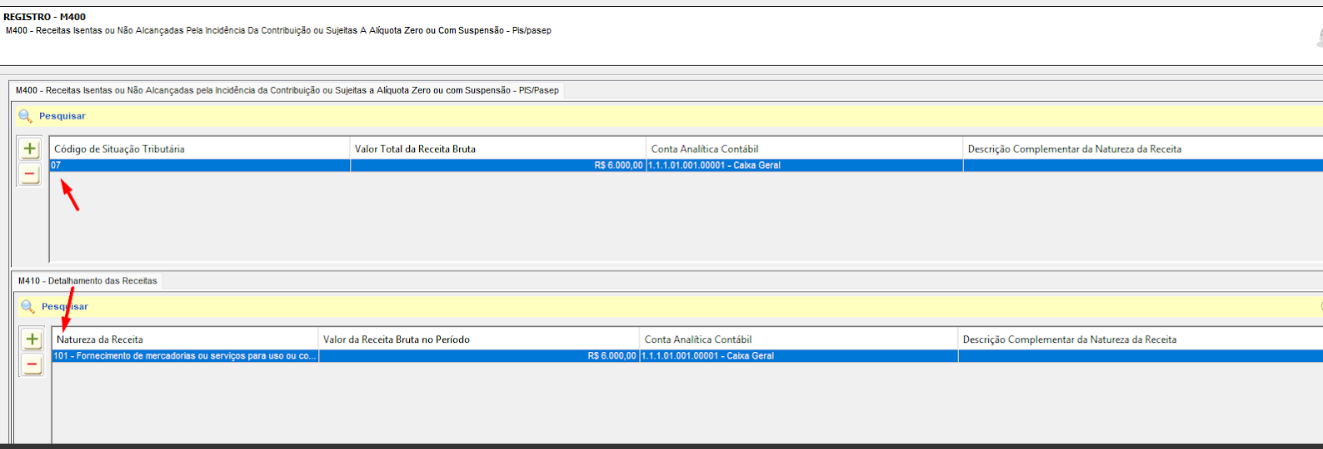Select M410 - Detalhamento das Receitas tab
Image resolution: width=1323 pixels, height=449 pixels.
coord(87,281)
